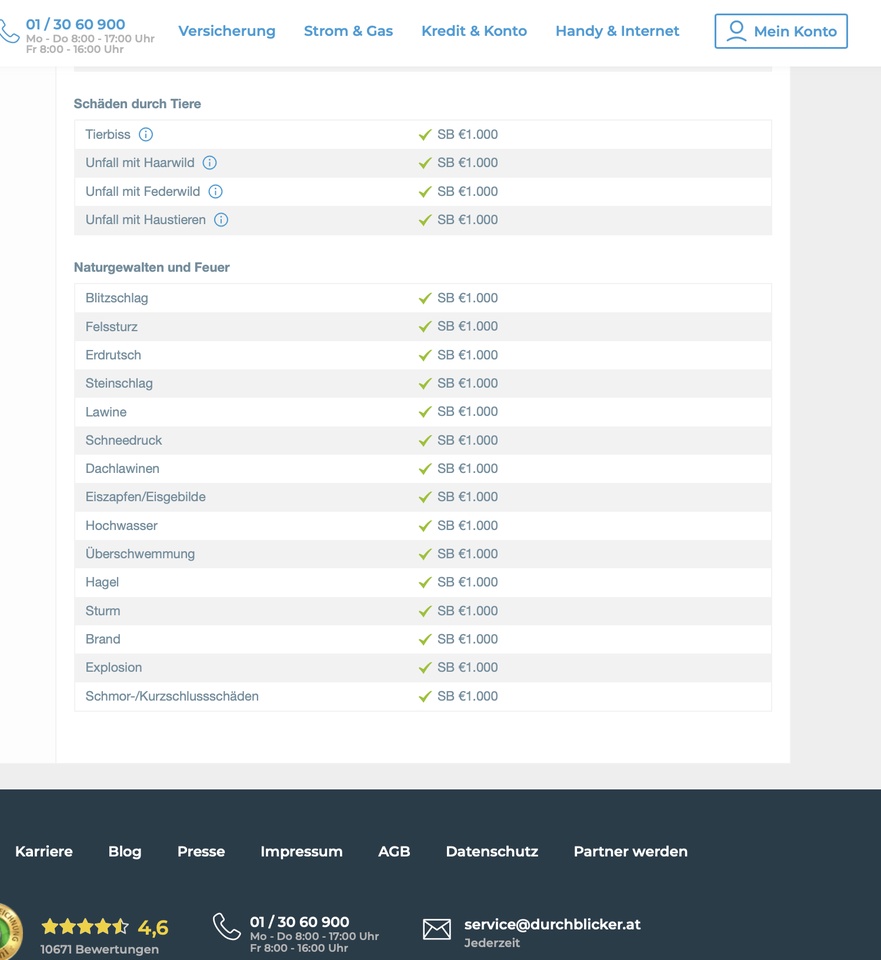Click the star rating in the footer
This screenshot has width=881, height=960.
[x=85, y=927]
